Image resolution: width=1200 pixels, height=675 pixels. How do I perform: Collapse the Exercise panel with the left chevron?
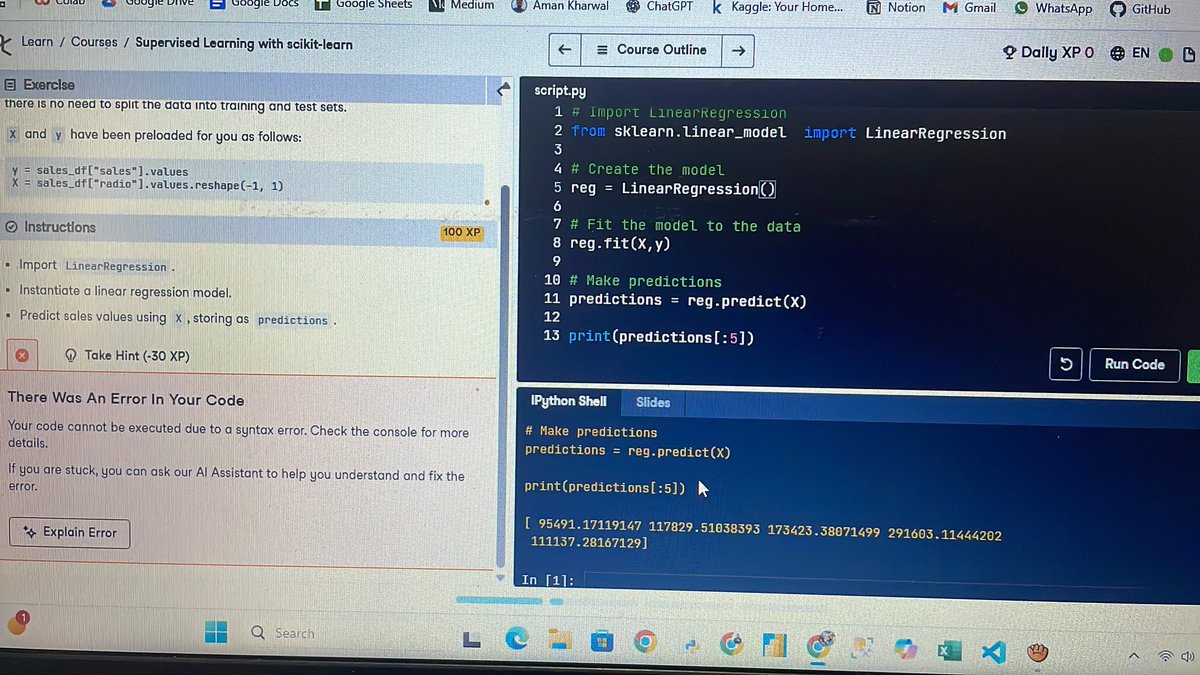502,88
